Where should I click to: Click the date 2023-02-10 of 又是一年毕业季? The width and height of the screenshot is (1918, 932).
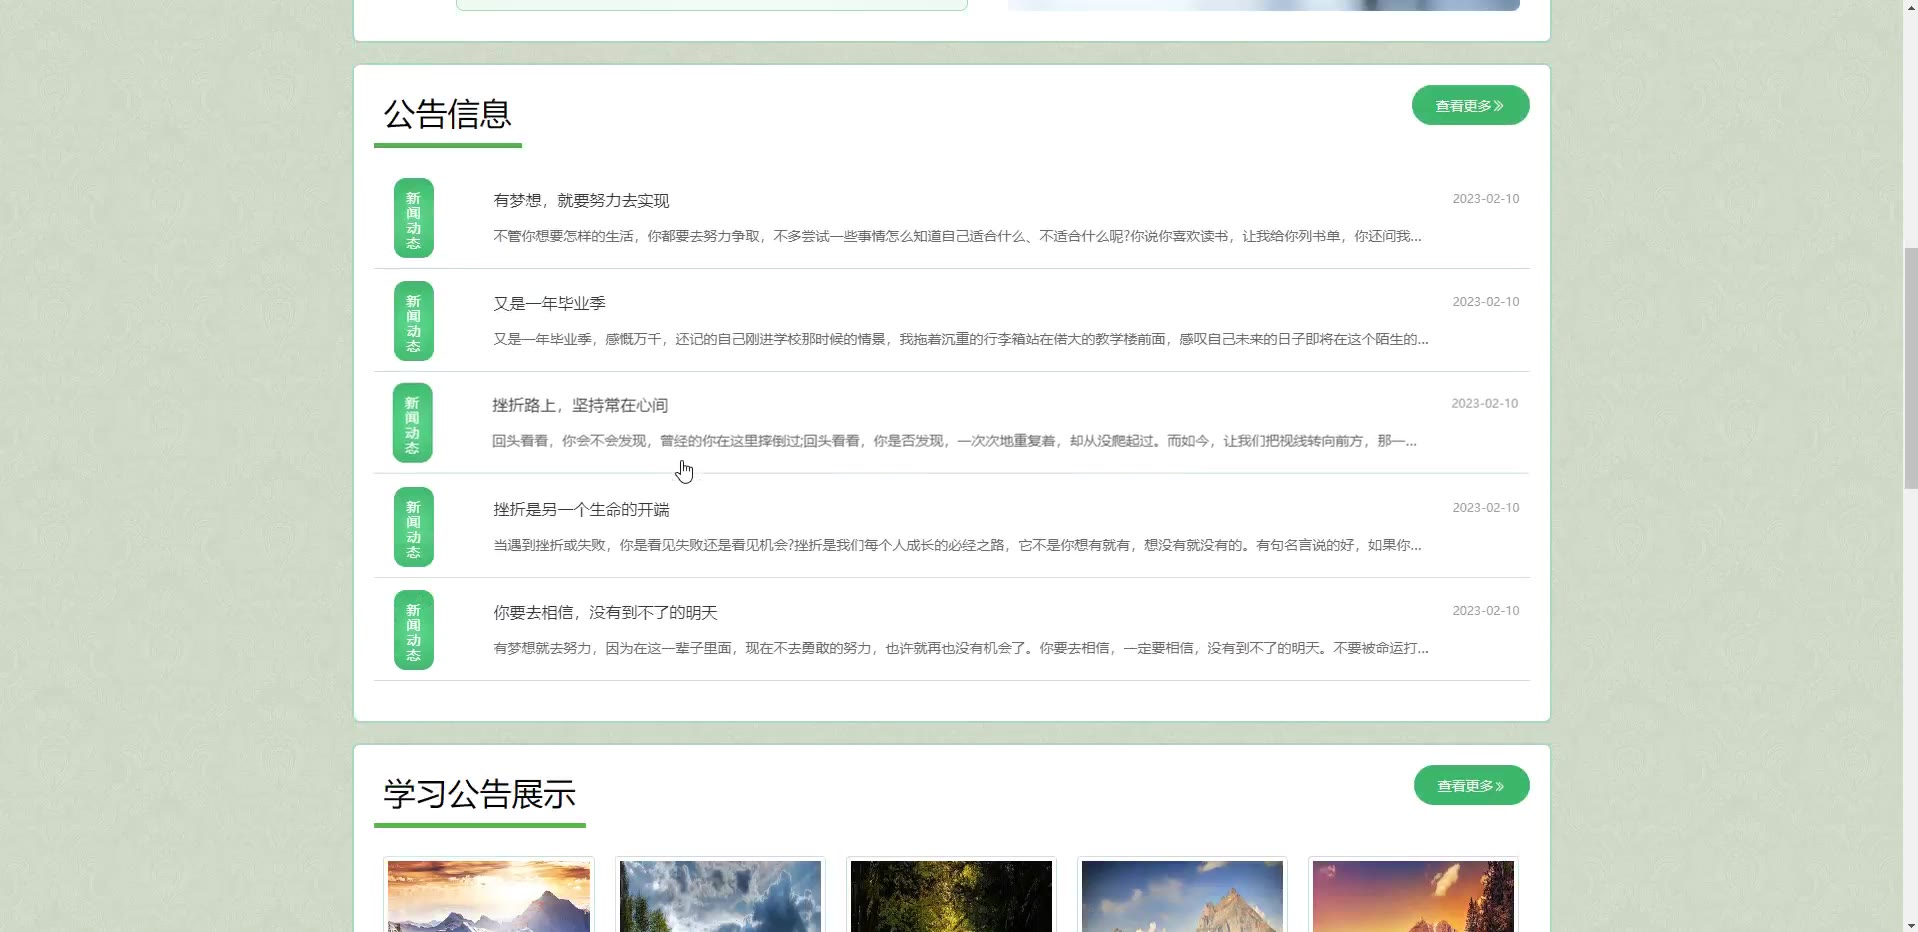pos(1485,302)
